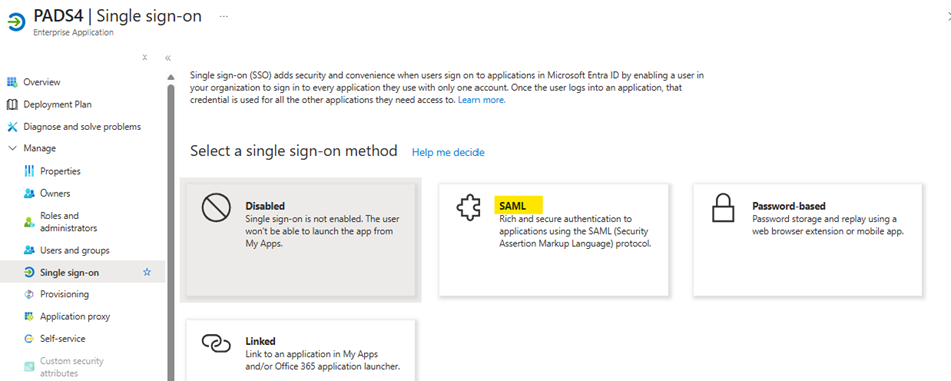Select the SAML sign-on method card
The width and height of the screenshot is (951, 381).
point(554,240)
